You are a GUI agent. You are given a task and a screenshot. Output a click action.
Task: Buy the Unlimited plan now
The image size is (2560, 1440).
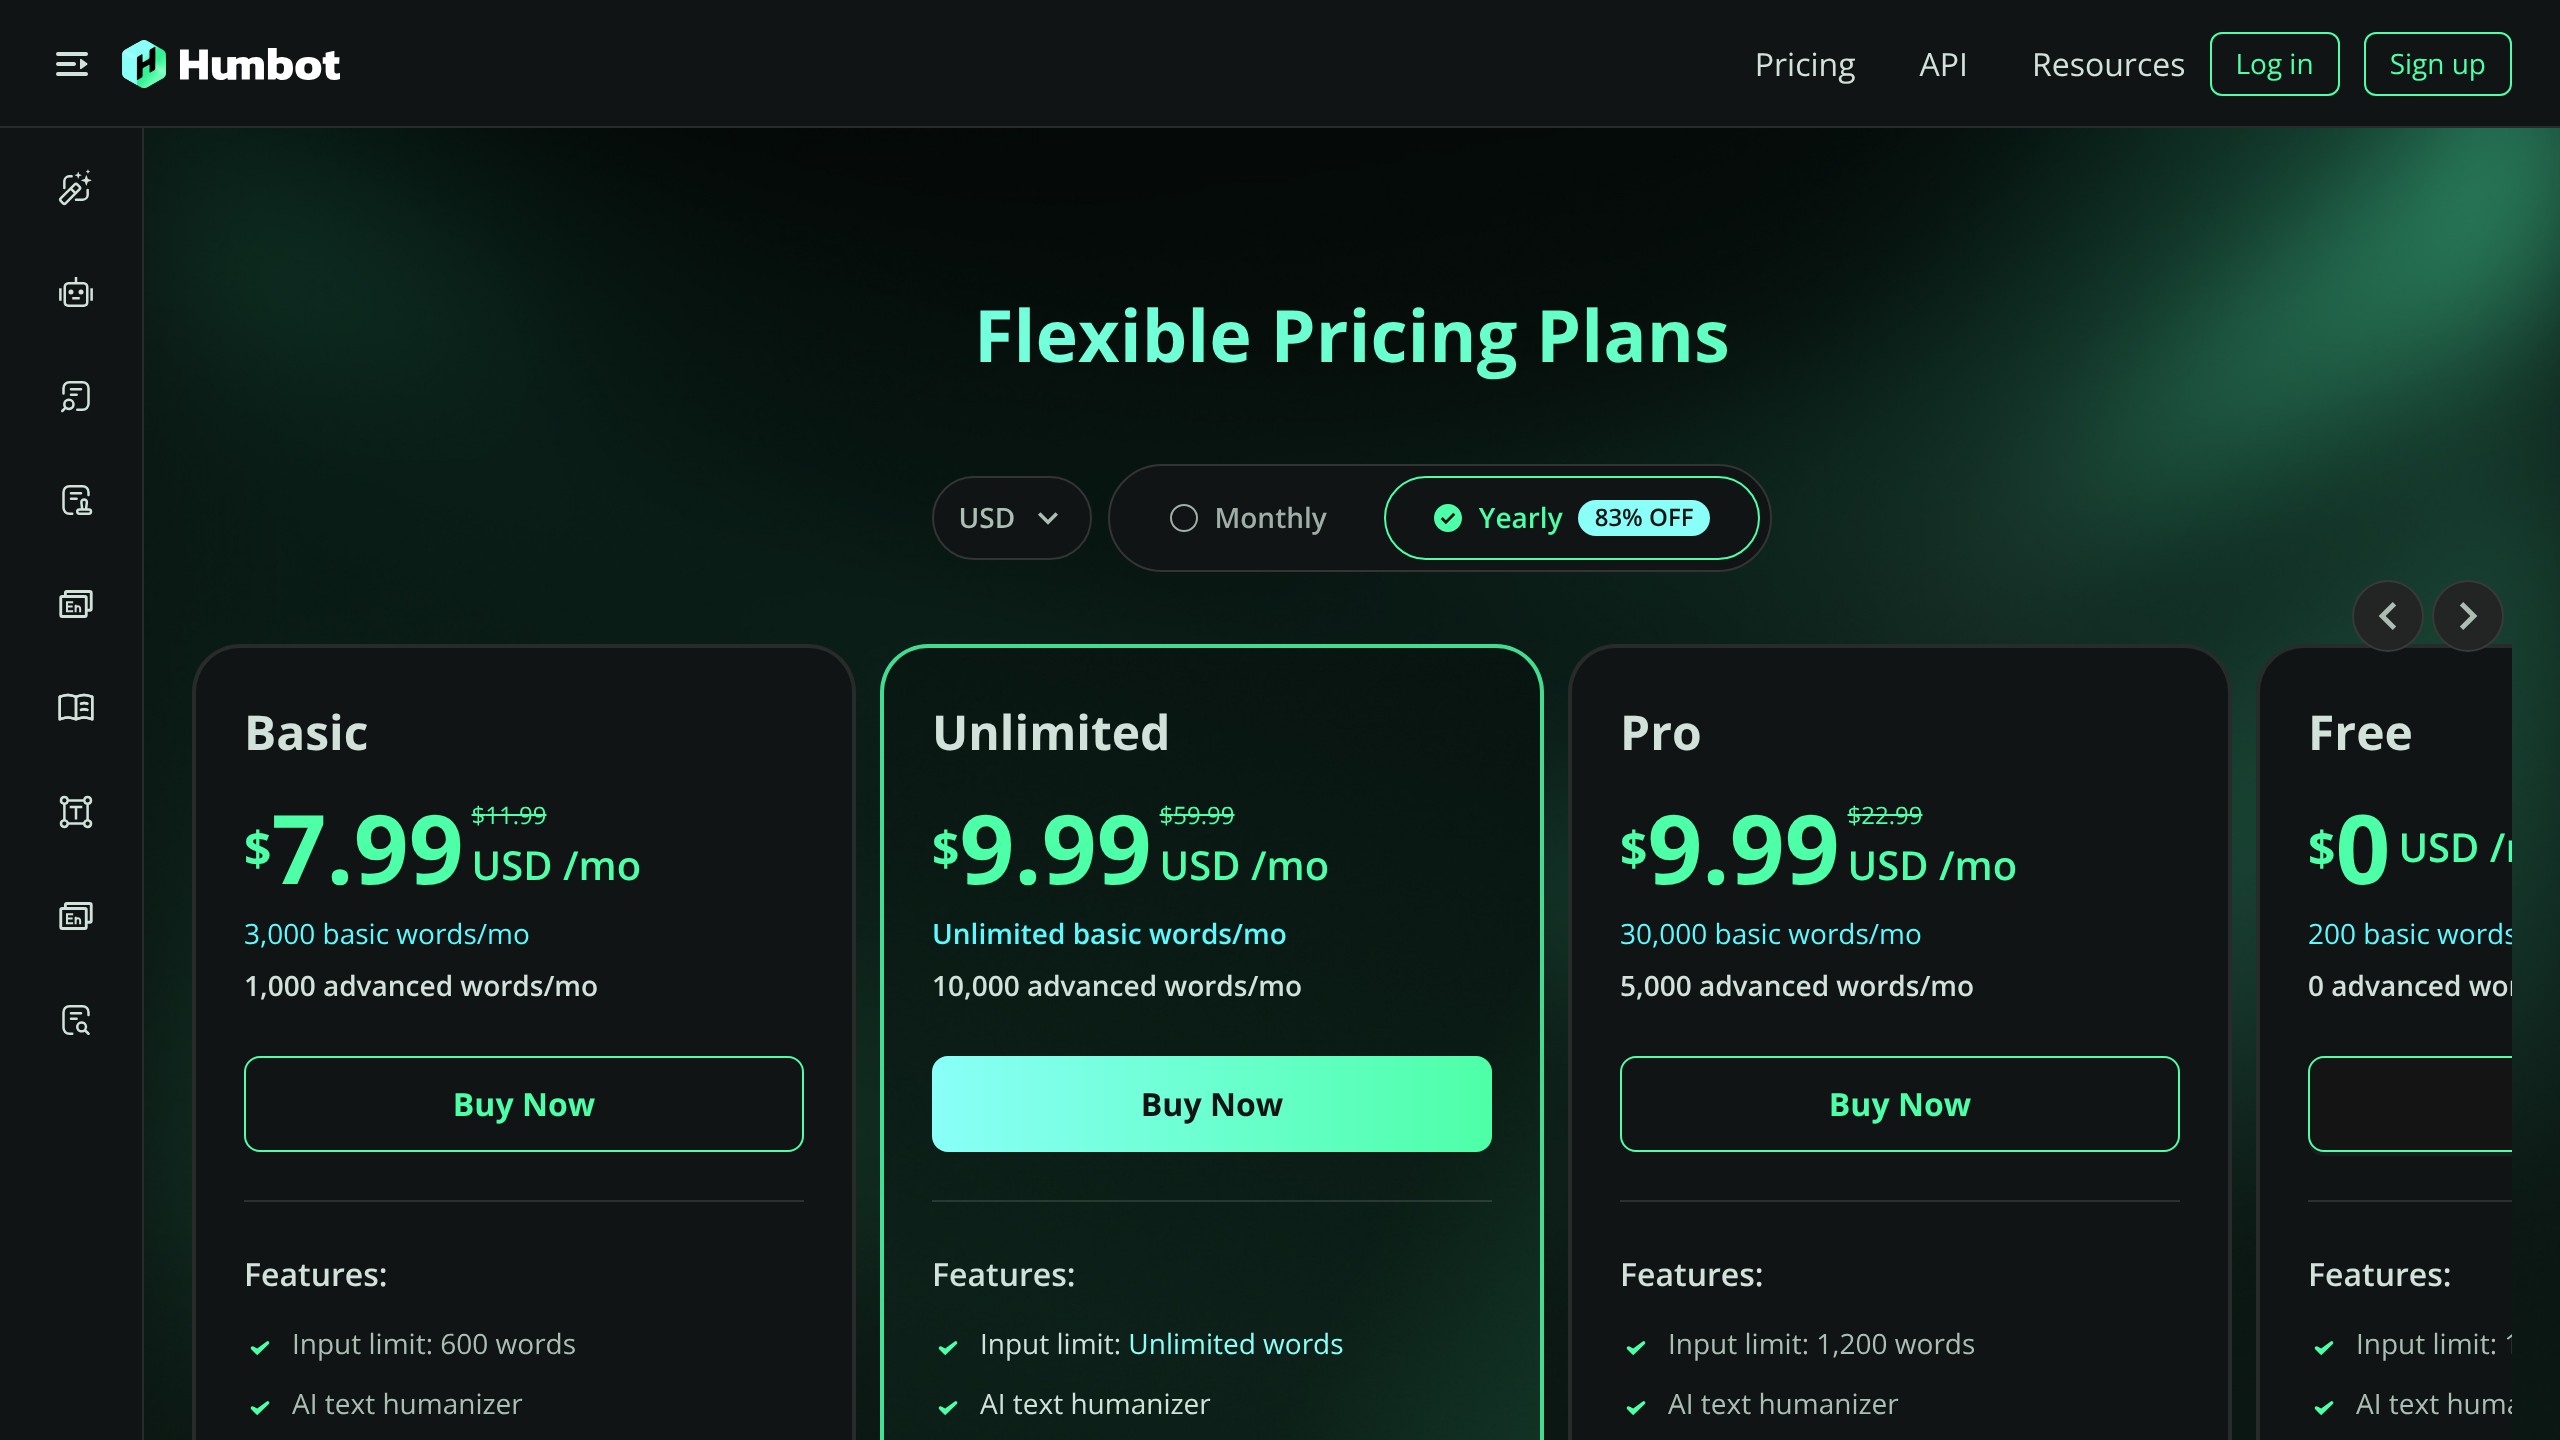1211,1104
